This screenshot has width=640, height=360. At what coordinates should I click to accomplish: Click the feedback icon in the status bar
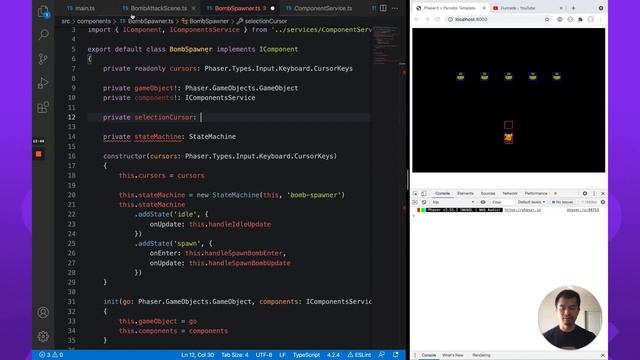point(382,355)
